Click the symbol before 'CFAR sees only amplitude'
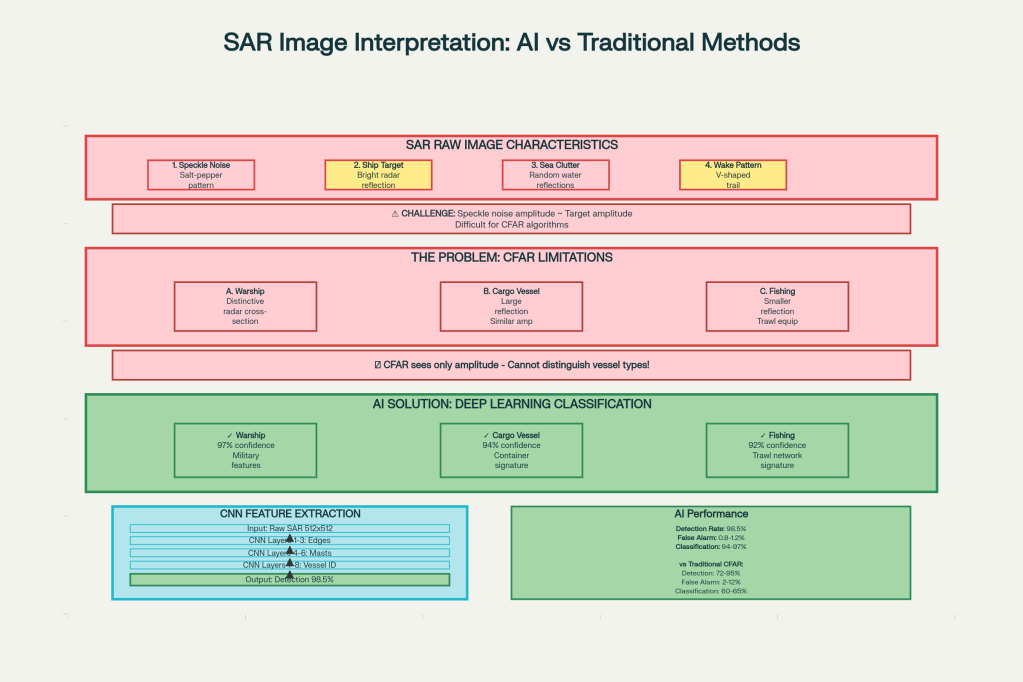 point(377,365)
